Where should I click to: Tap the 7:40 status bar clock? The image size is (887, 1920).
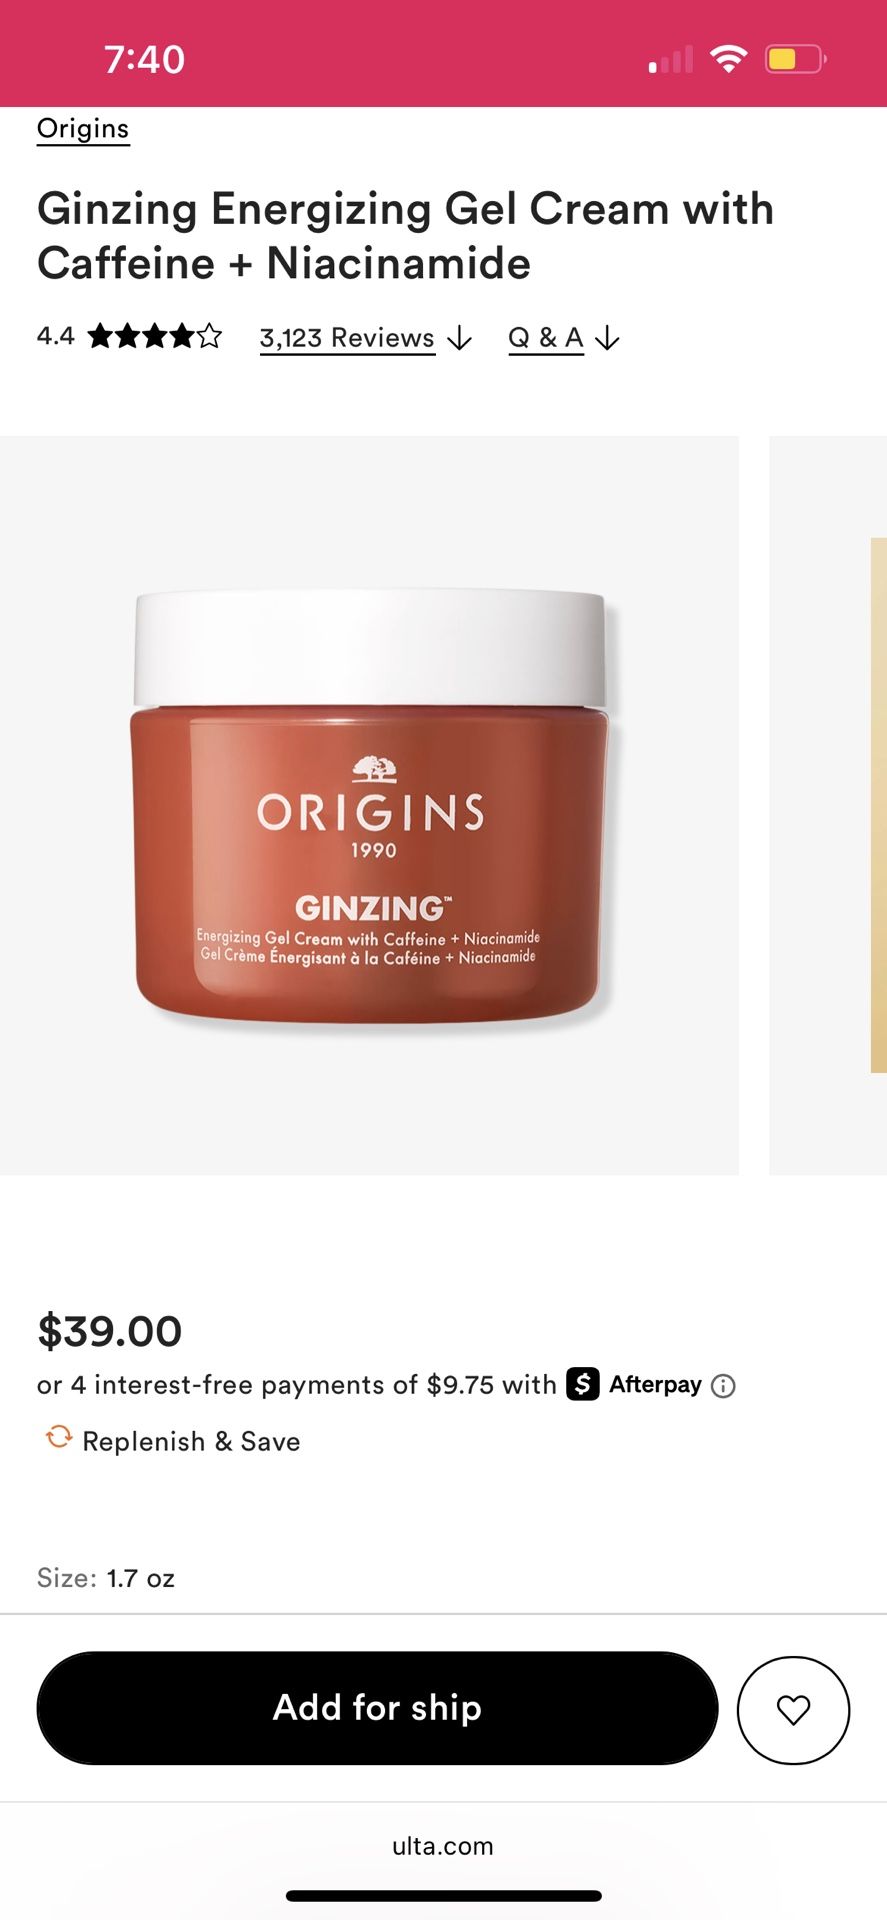pos(145,60)
